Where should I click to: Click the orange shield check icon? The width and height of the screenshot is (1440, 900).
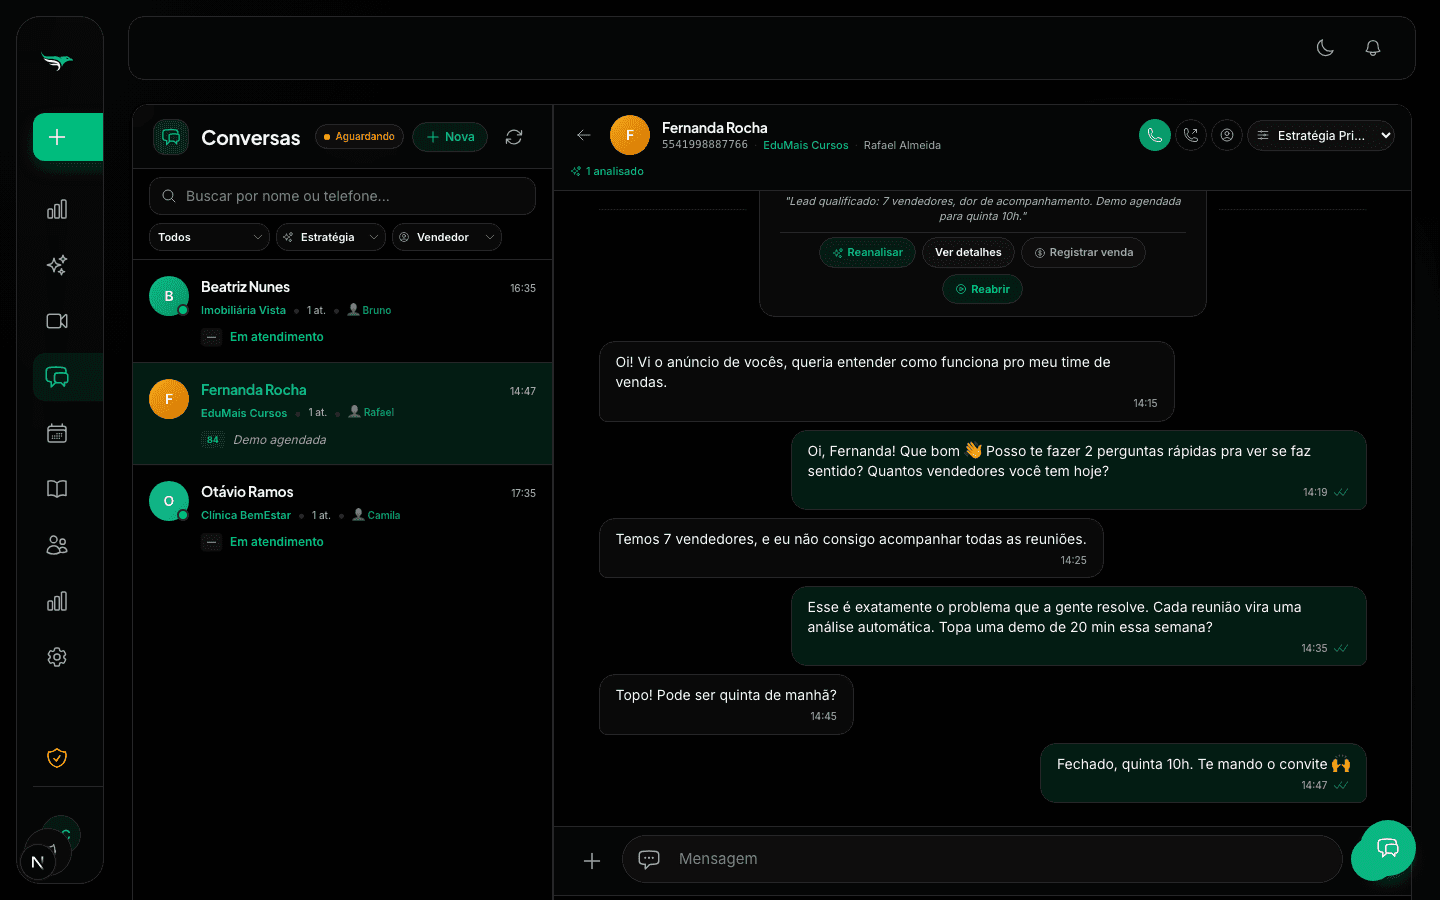click(57, 758)
